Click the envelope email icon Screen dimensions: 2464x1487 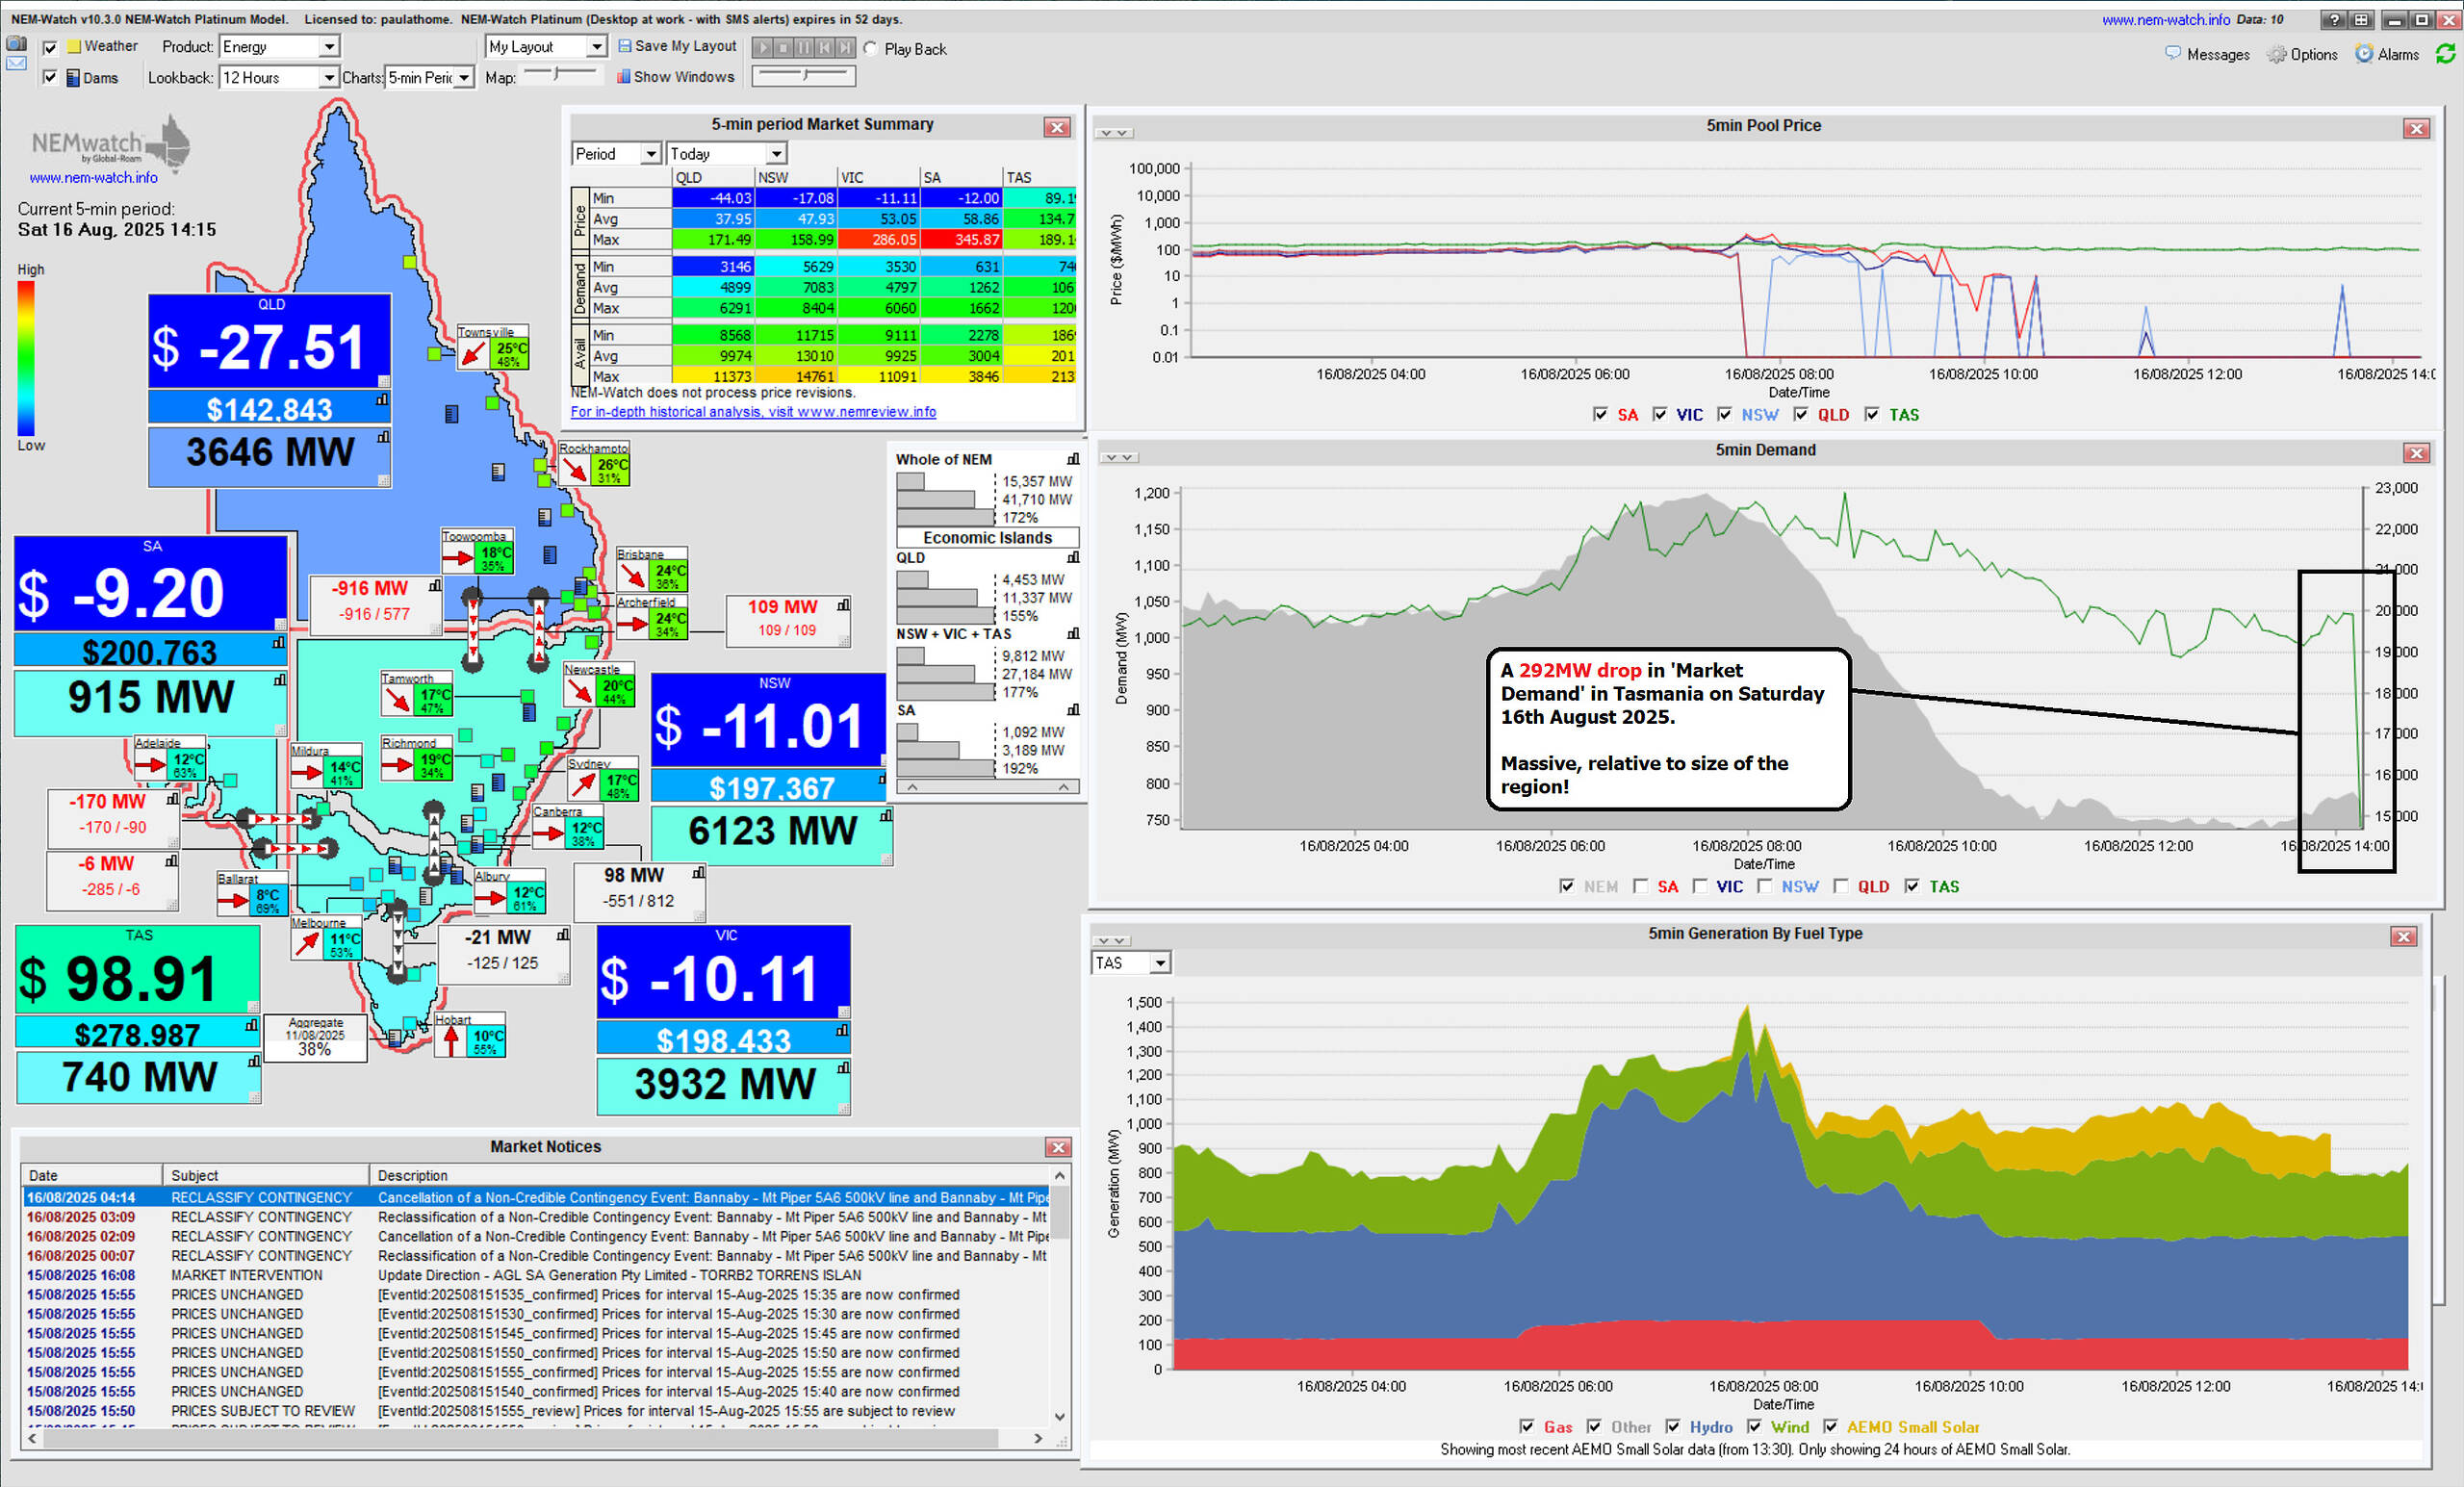[x=16, y=63]
